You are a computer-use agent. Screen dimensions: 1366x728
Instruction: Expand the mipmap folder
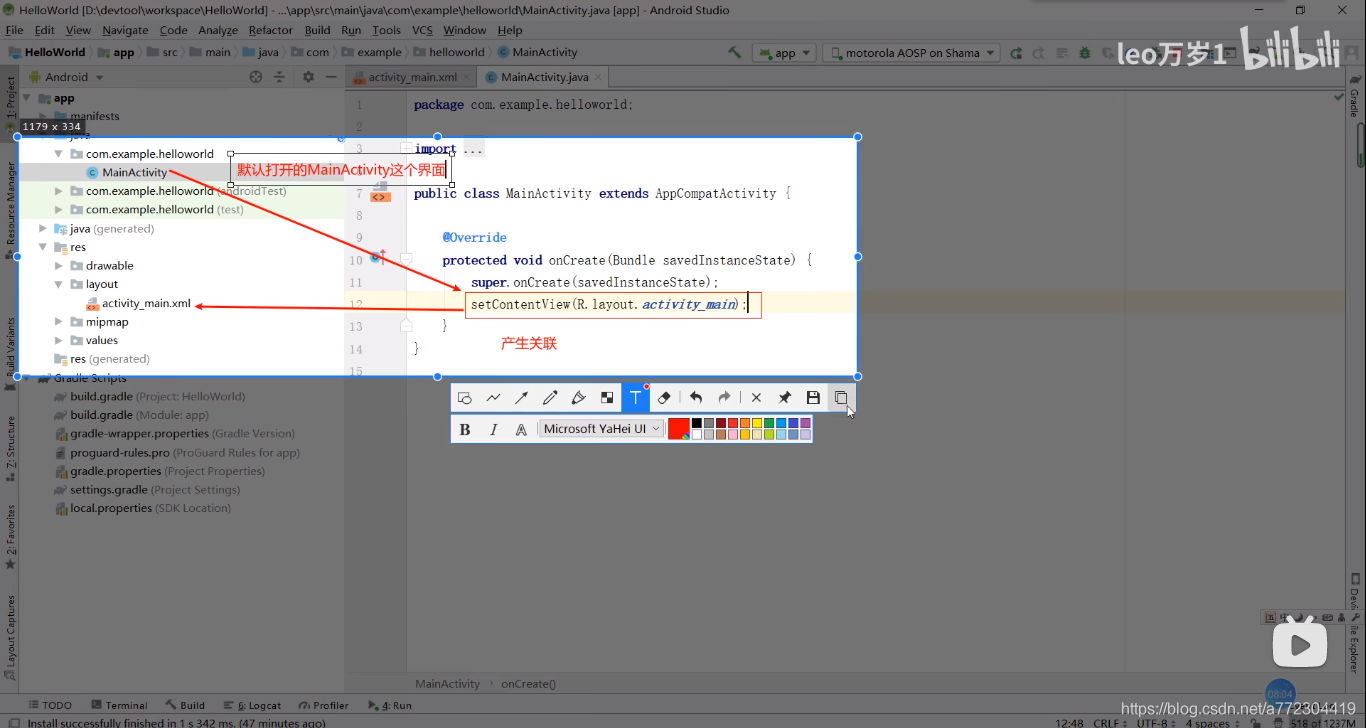[x=59, y=322]
